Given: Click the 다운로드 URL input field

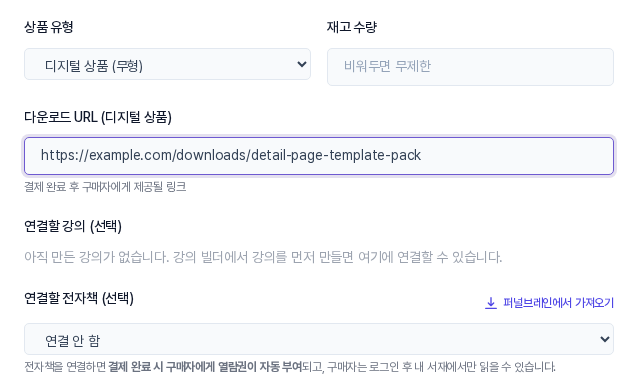Looking at the screenshot, I should (319, 156).
